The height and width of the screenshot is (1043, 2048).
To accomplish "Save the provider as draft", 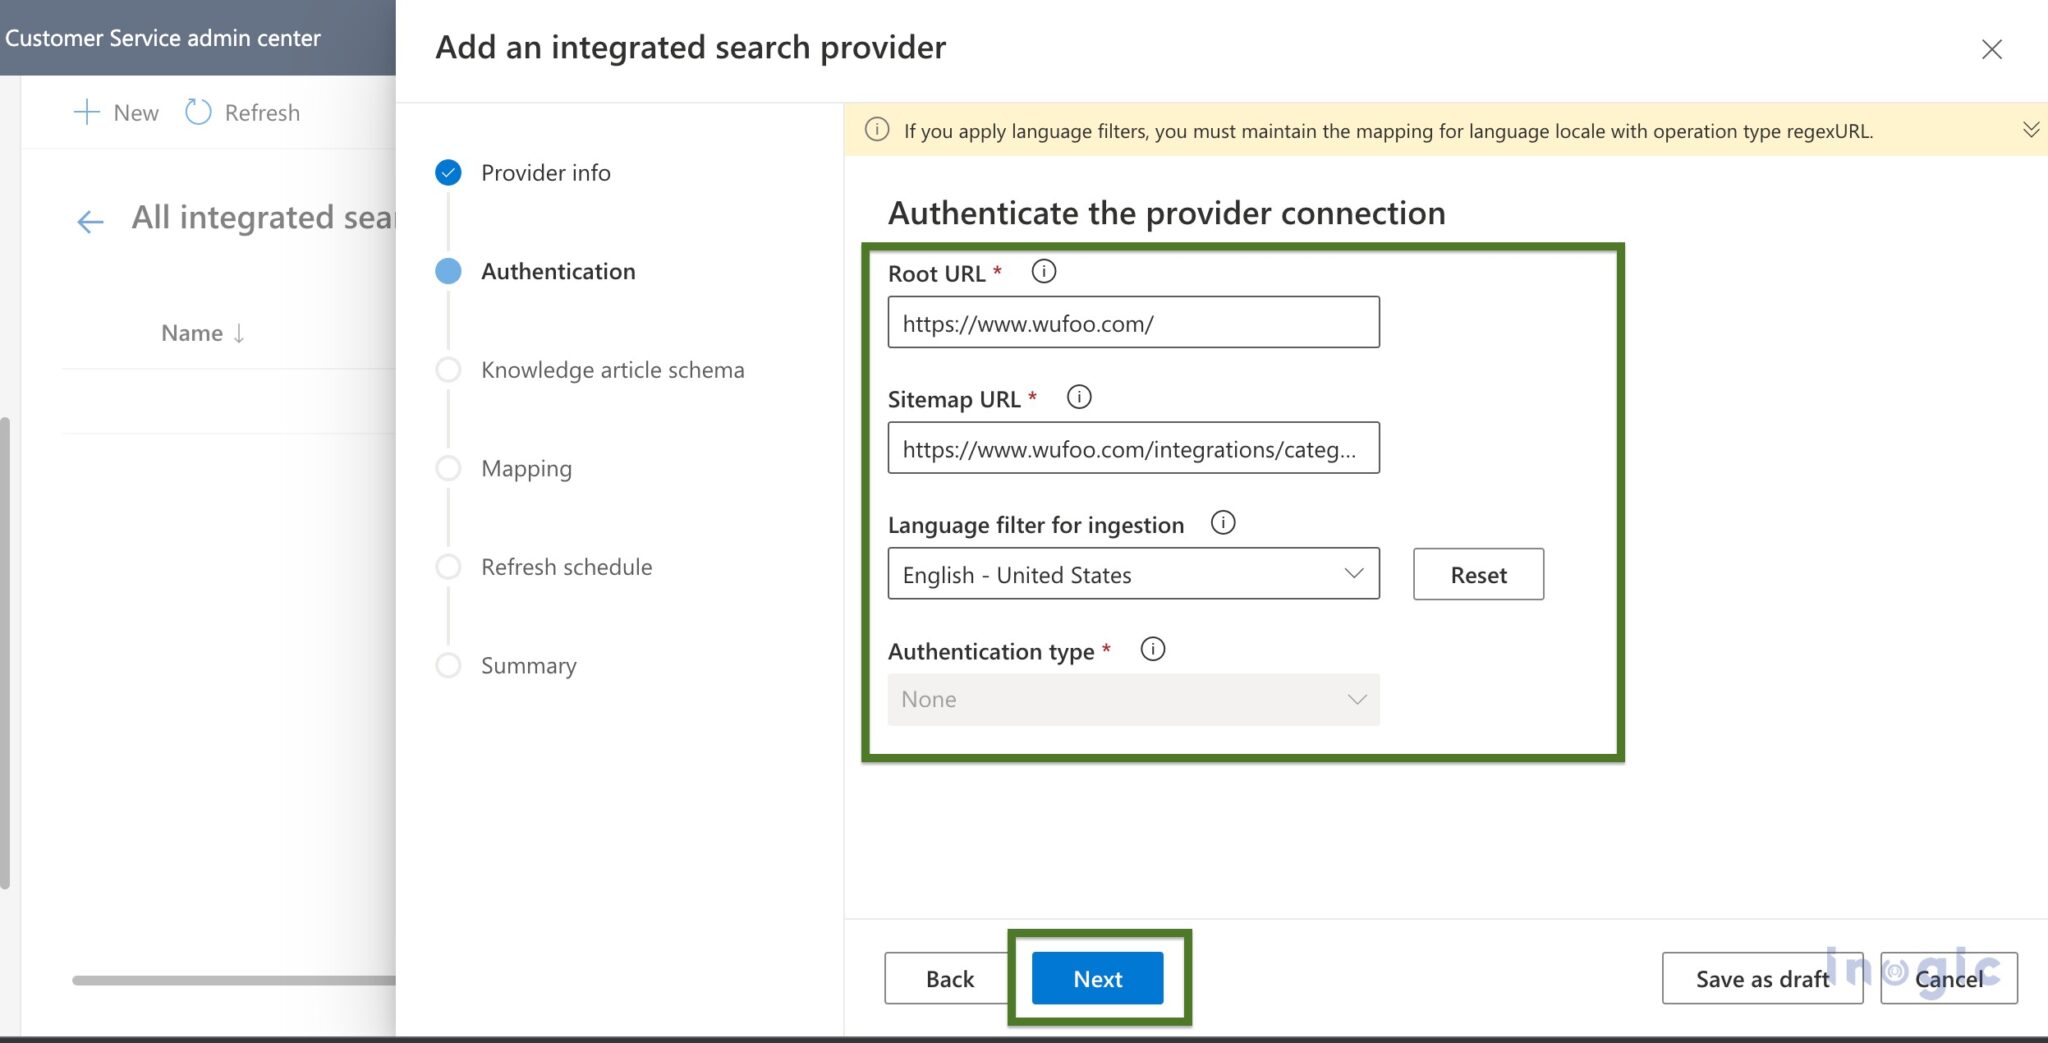I will tap(1761, 978).
